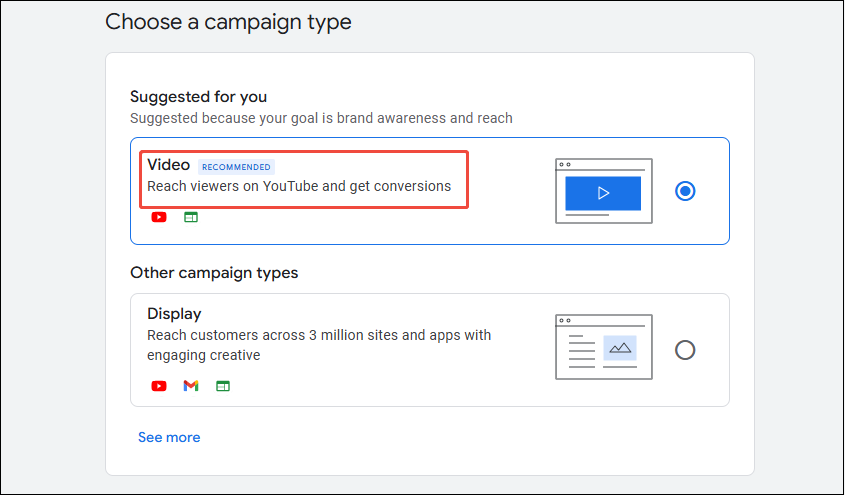
Task: Click the Video campaign play illustration
Action: pyautogui.click(x=604, y=191)
